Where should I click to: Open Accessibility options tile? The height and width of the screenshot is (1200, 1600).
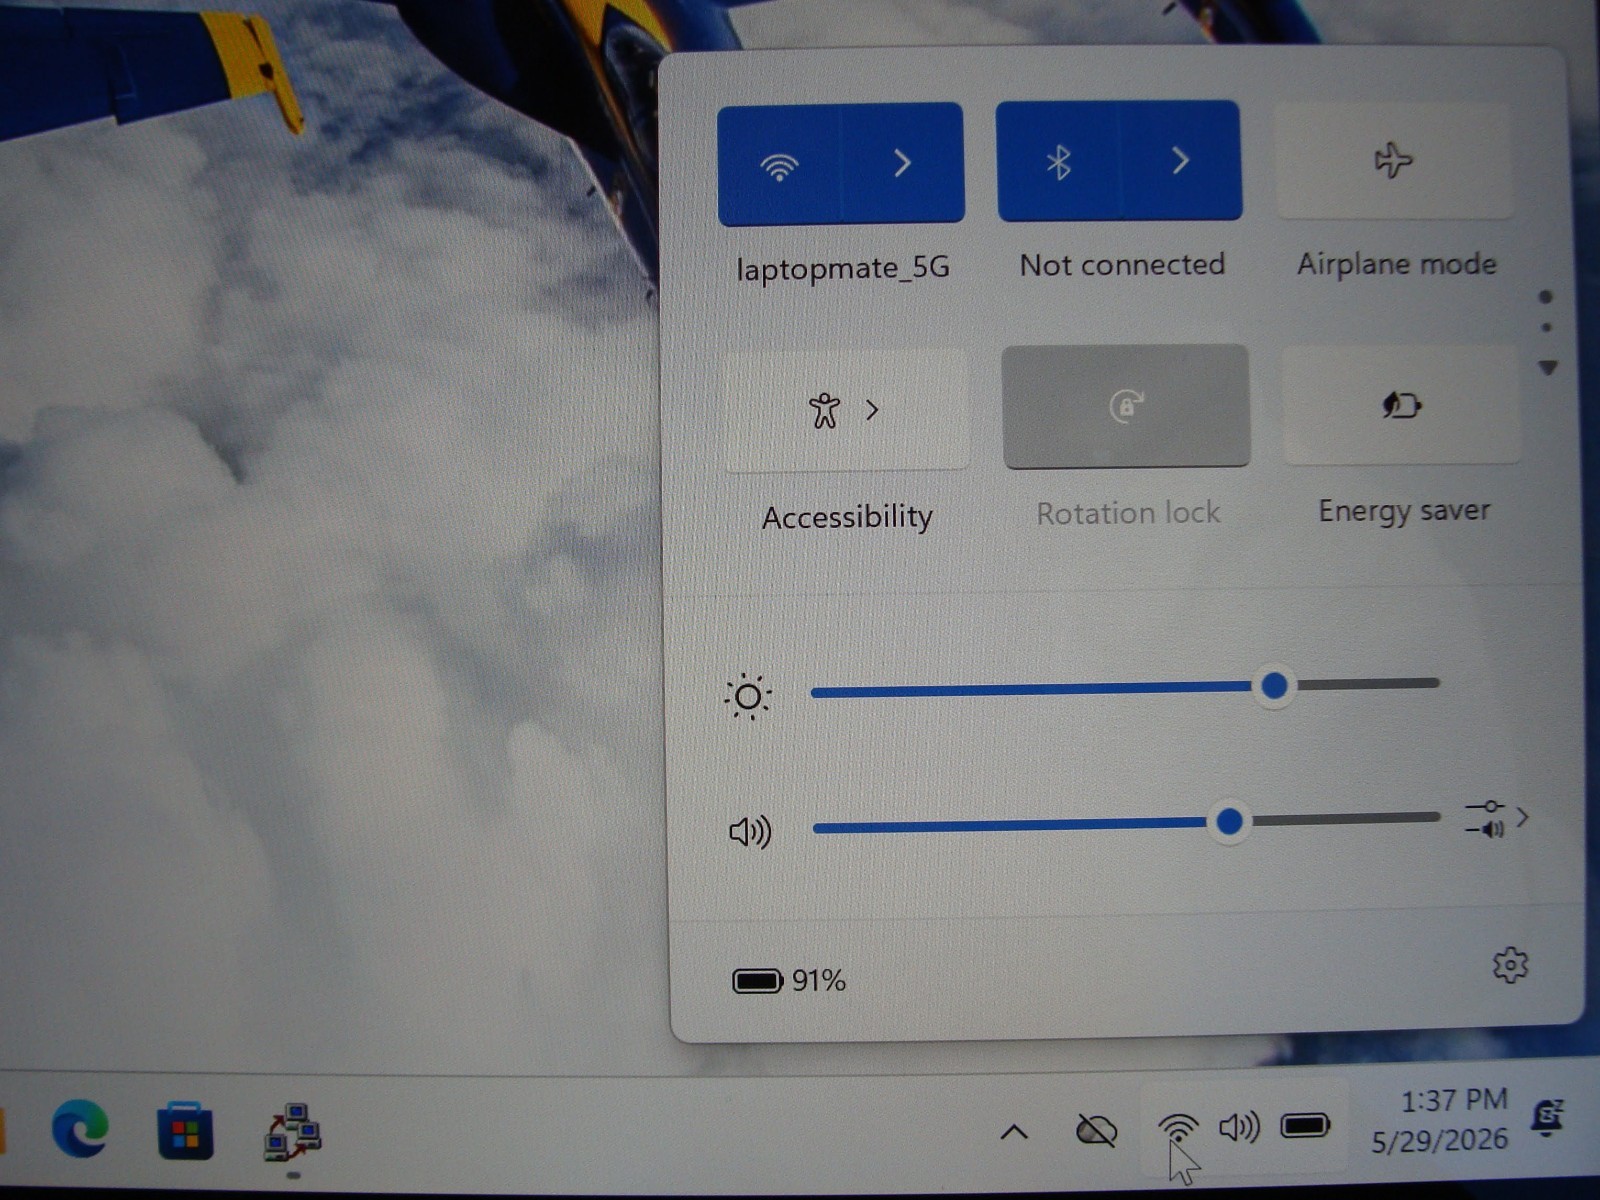tap(847, 410)
